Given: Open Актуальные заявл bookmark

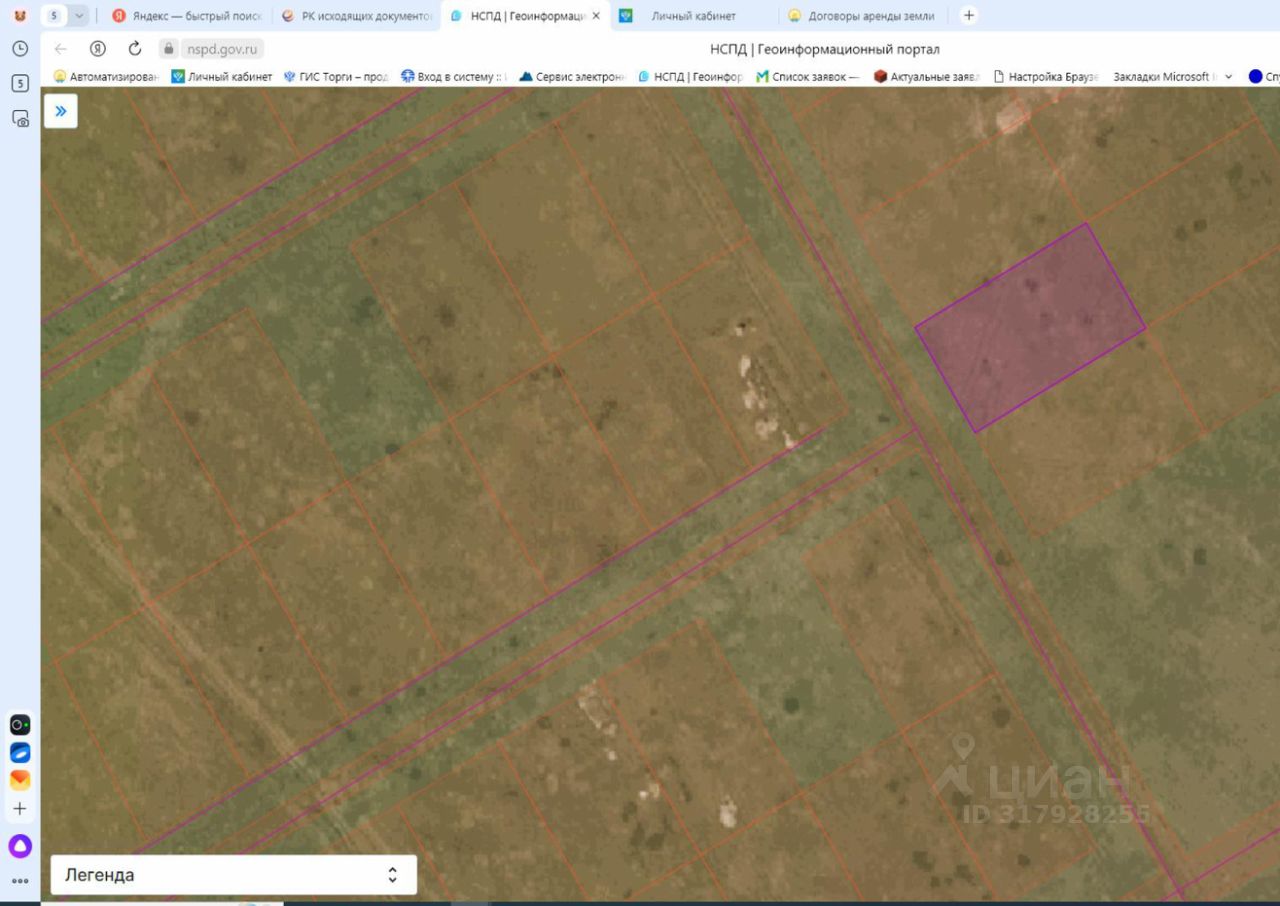Looking at the screenshot, I should tap(927, 76).
